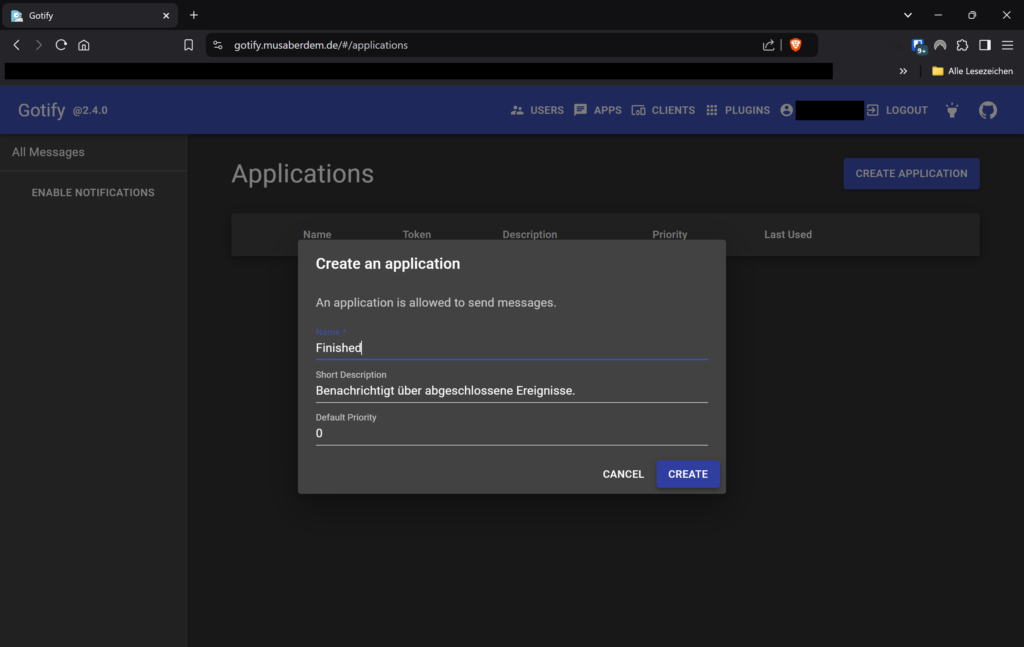This screenshot has height=647, width=1024.
Task: Toggle the light bulb theme icon
Action: 951,110
